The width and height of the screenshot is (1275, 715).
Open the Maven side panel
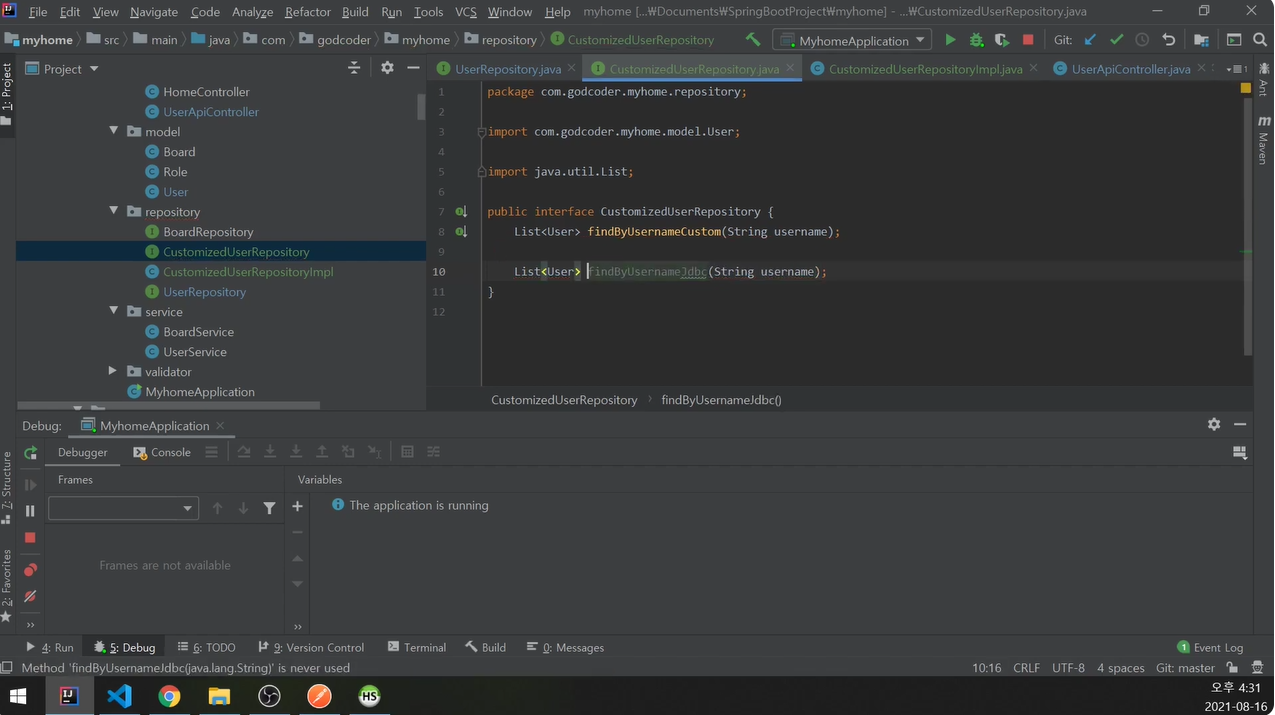1264,139
